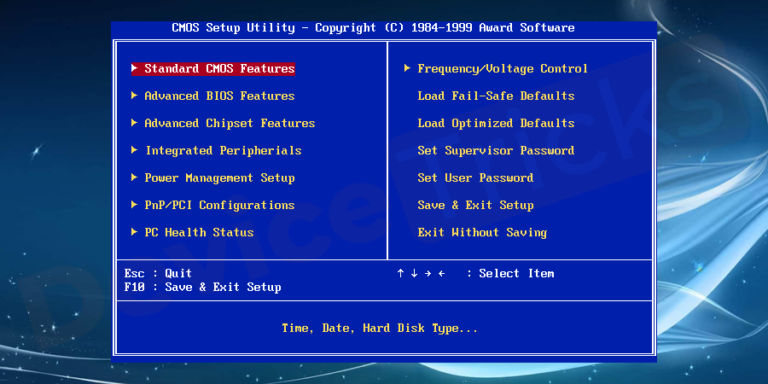This screenshot has width=768, height=384.
Task: Click the PC Health Status label
Action: [199, 233]
